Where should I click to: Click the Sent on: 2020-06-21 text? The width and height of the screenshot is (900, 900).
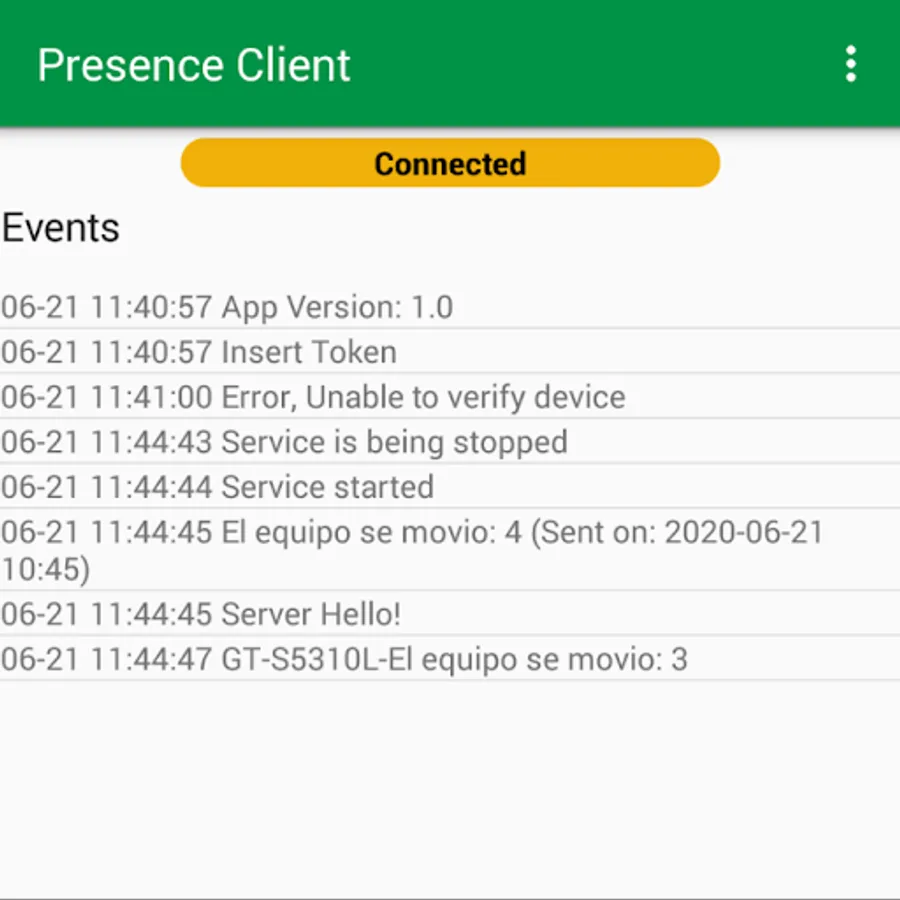click(678, 532)
